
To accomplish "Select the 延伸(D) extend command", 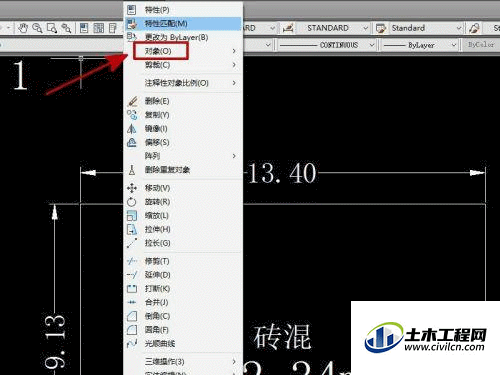I will pos(183,275).
